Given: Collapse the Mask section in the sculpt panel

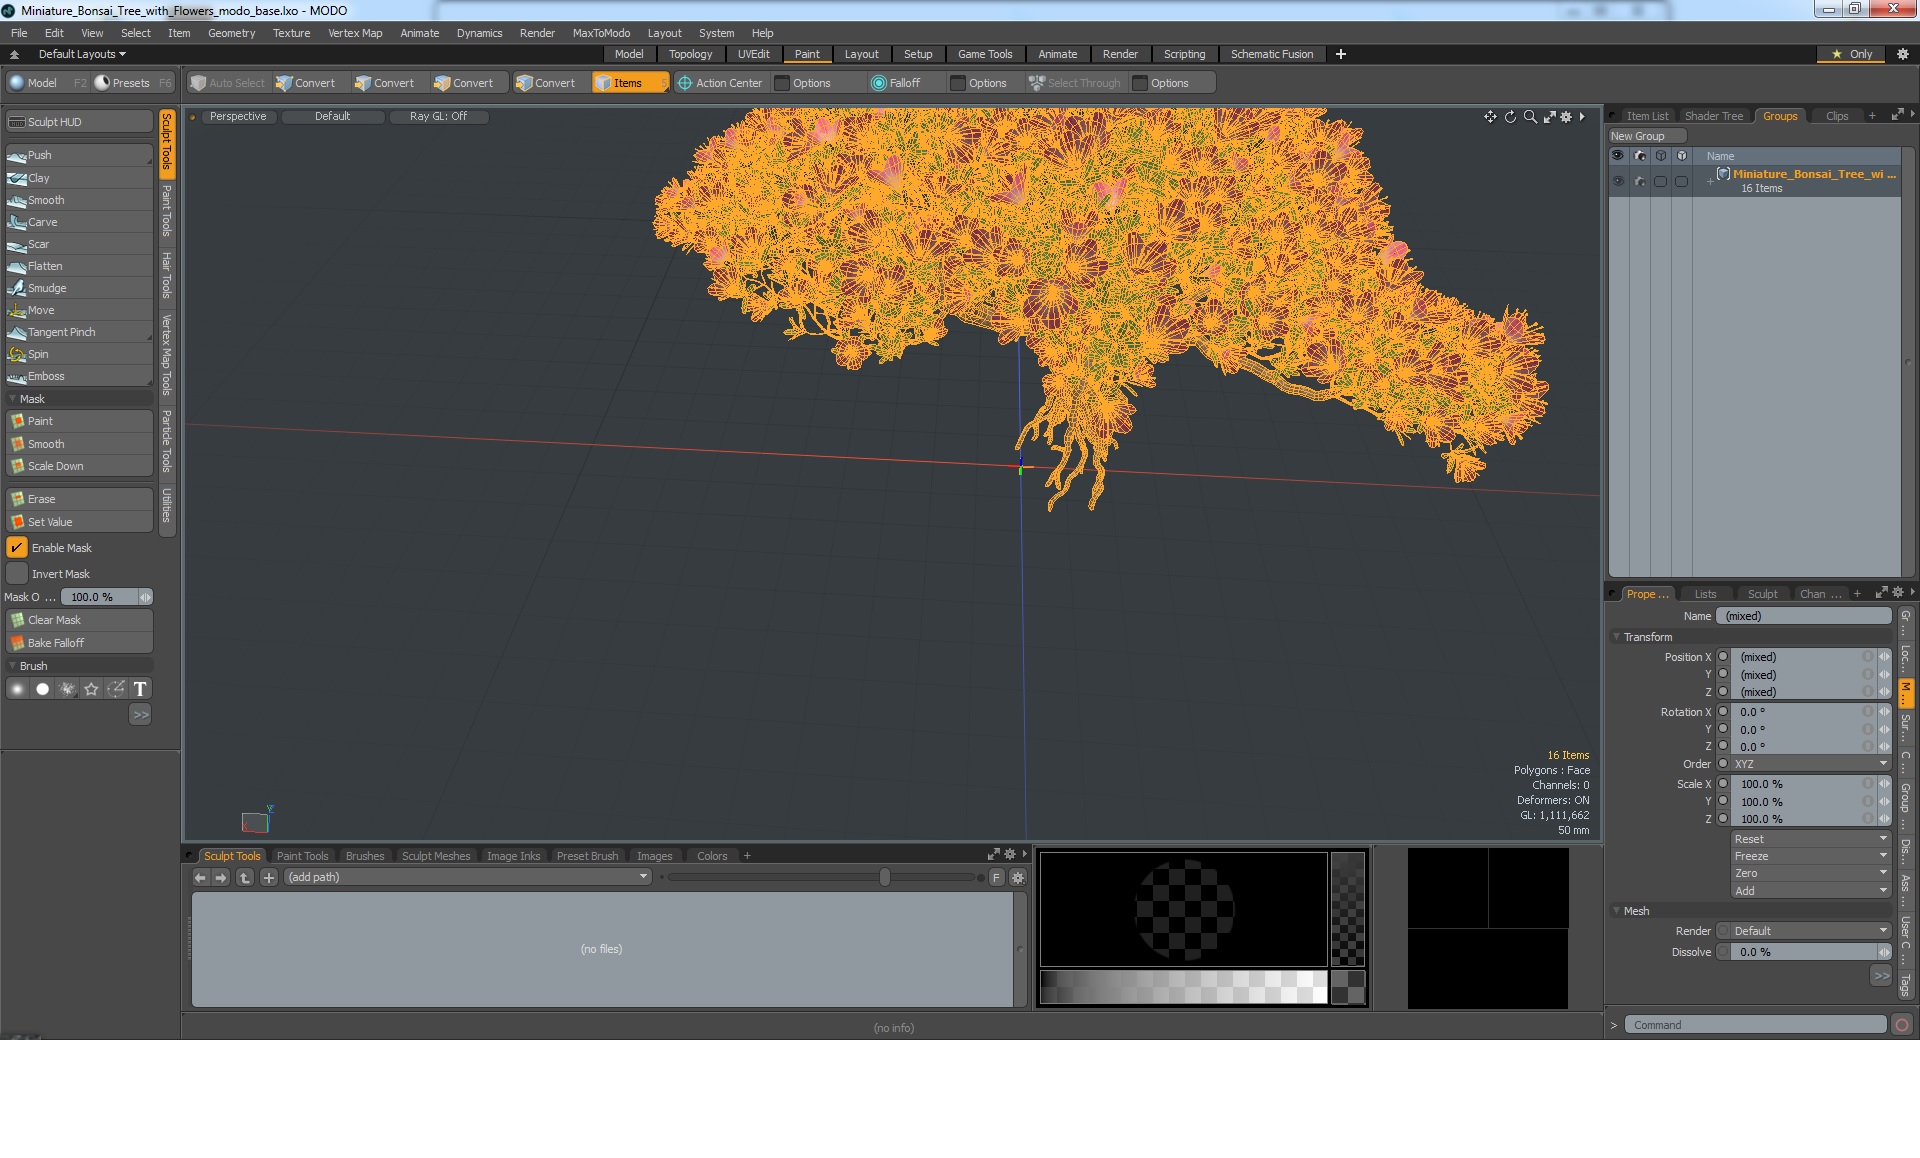Looking at the screenshot, I should (x=12, y=399).
